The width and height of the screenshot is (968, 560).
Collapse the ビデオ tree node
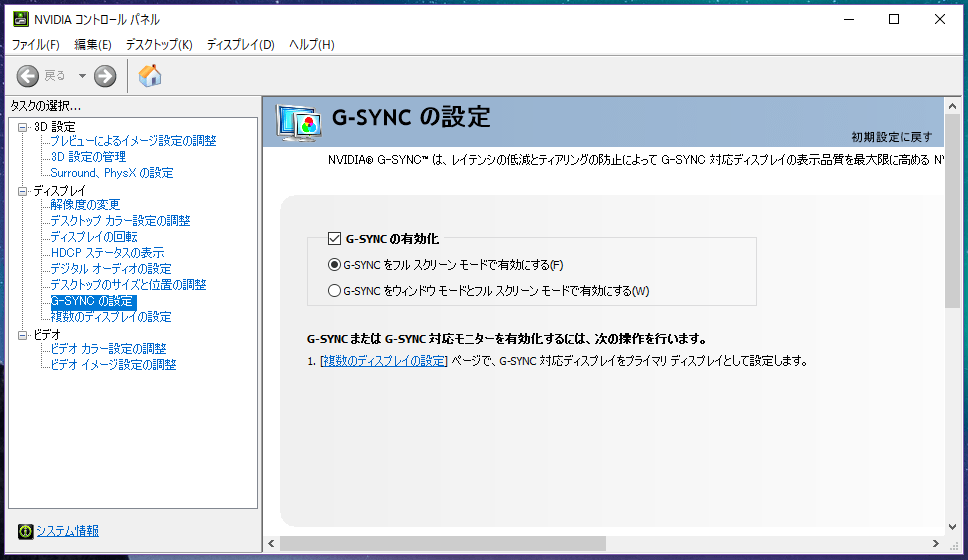click(23, 335)
